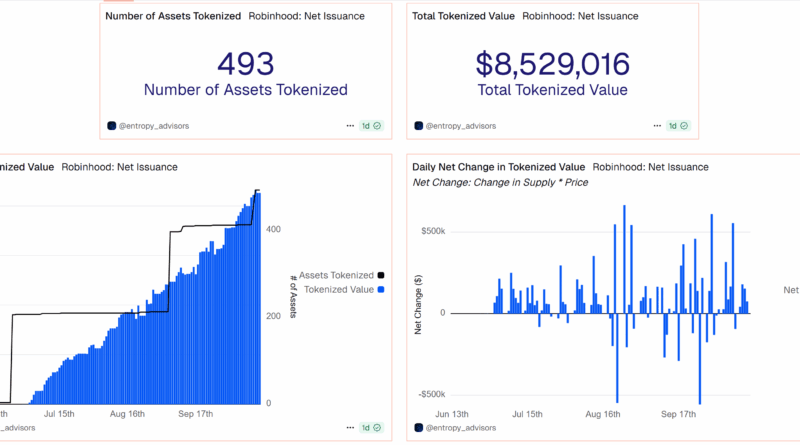The image size is (800, 445).
Task: Click the black Assets Tokenized legend color square
Action: tap(381, 274)
